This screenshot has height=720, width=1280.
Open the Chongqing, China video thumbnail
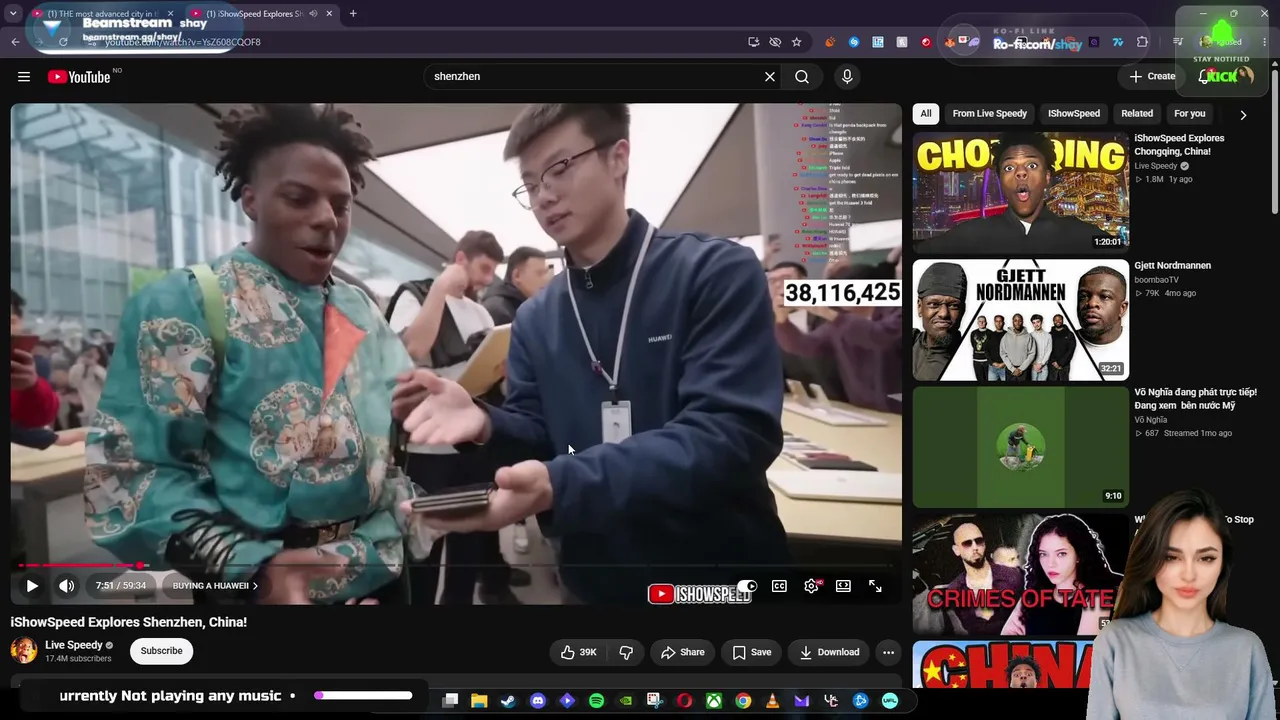(x=1020, y=191)
